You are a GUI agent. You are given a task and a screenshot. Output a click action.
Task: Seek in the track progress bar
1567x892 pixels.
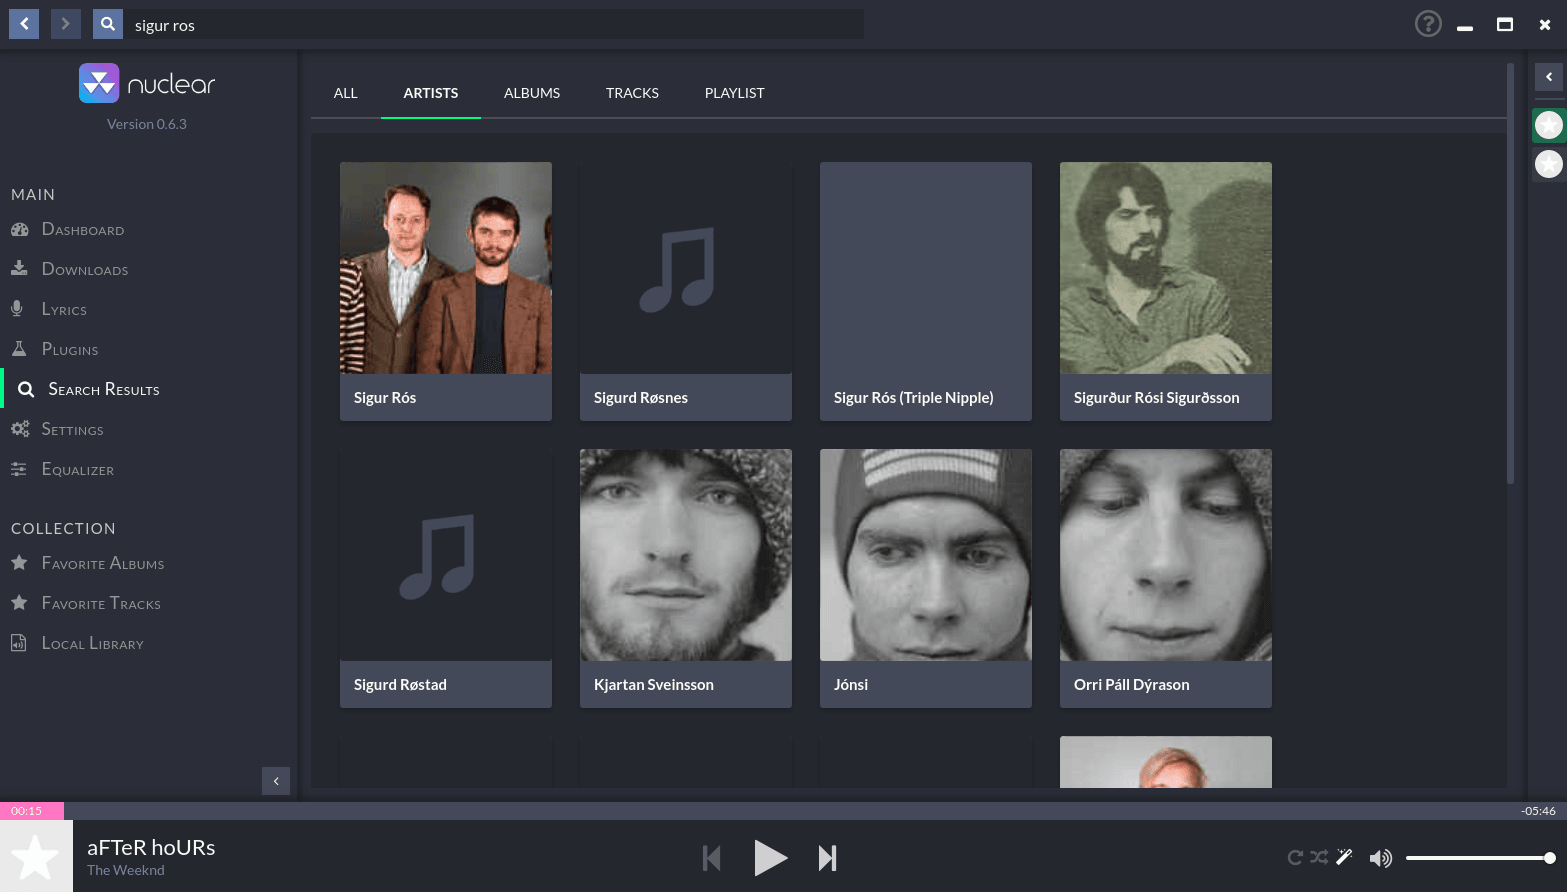point(783,811)
